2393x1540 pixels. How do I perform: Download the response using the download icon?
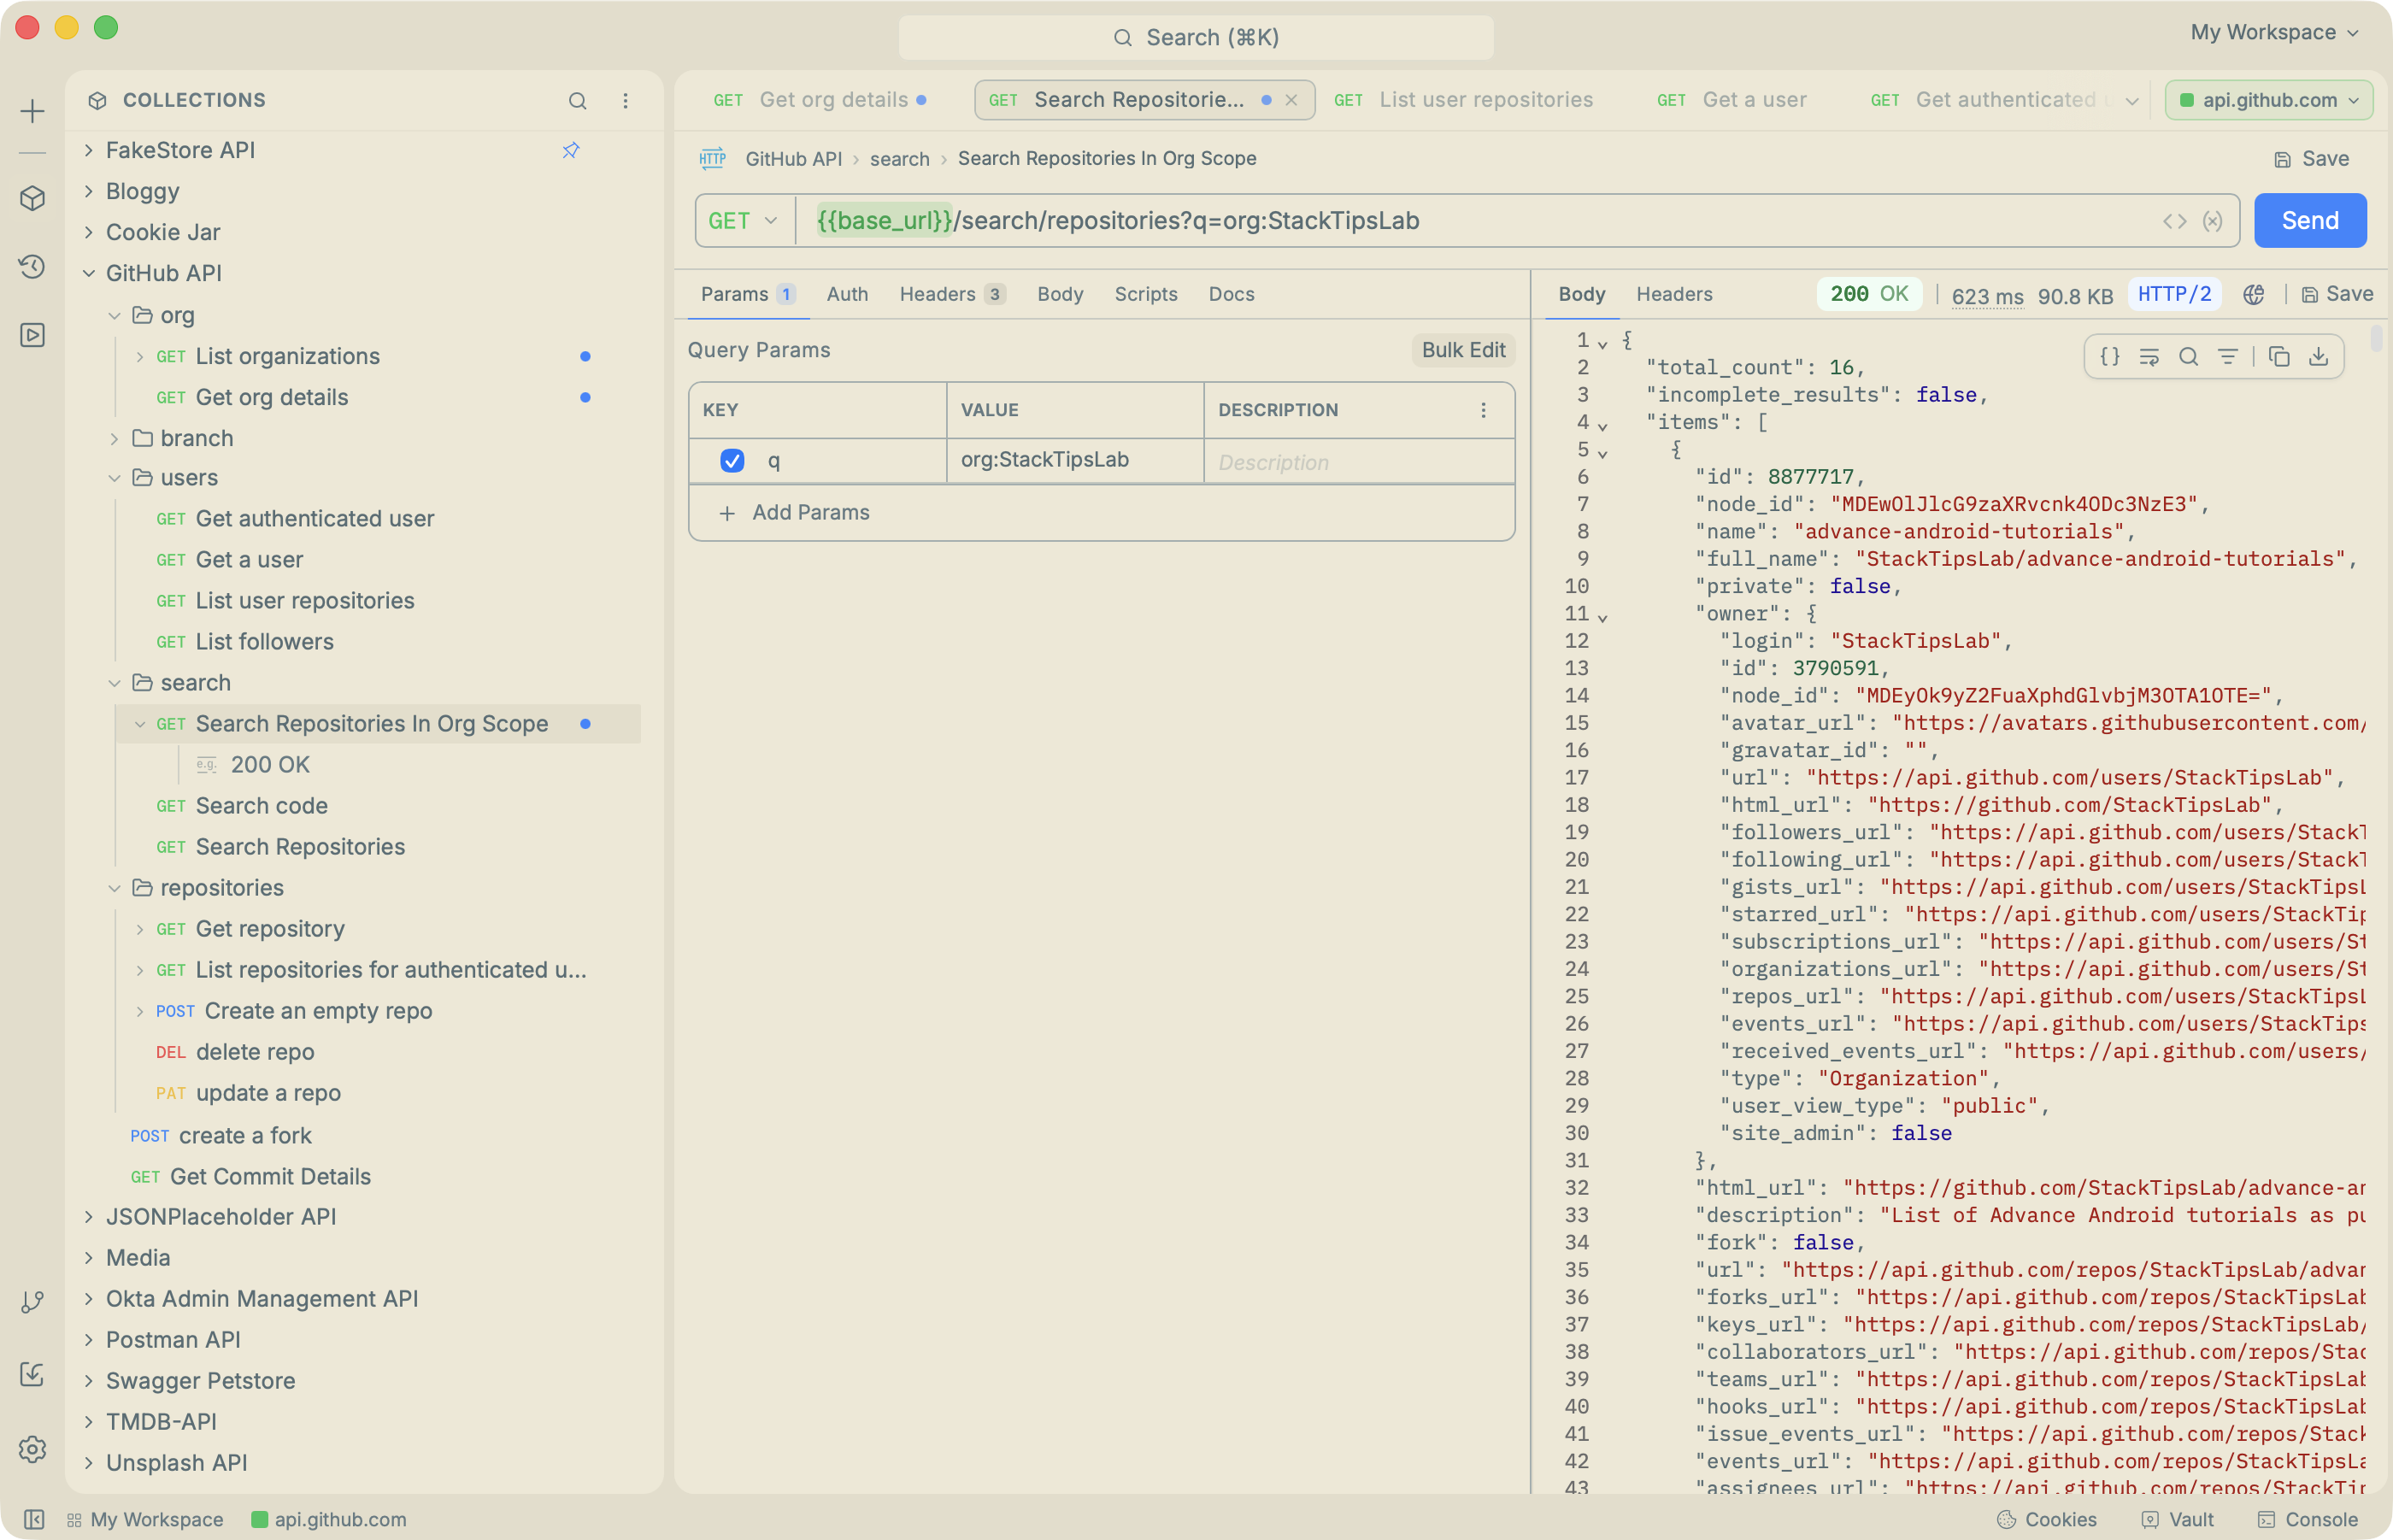pyautogui.click(x=2318, y=356)
